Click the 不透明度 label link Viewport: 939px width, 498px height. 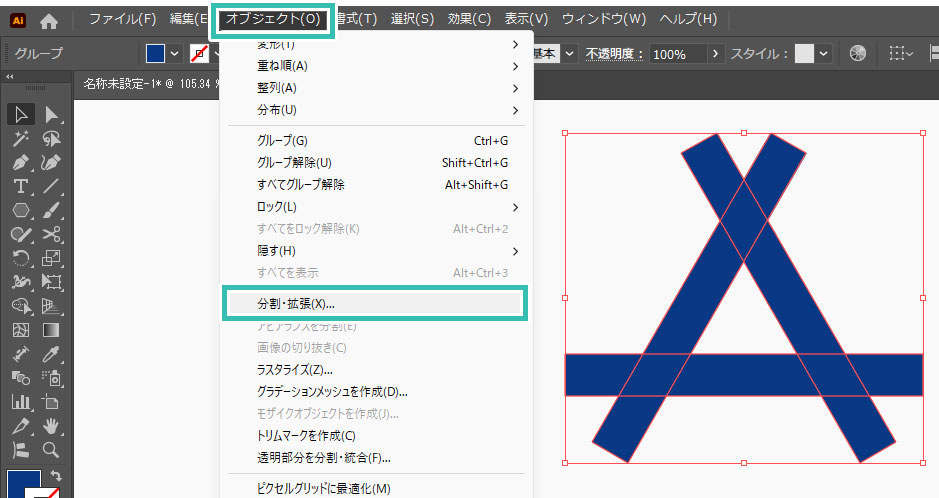point(614,53)
